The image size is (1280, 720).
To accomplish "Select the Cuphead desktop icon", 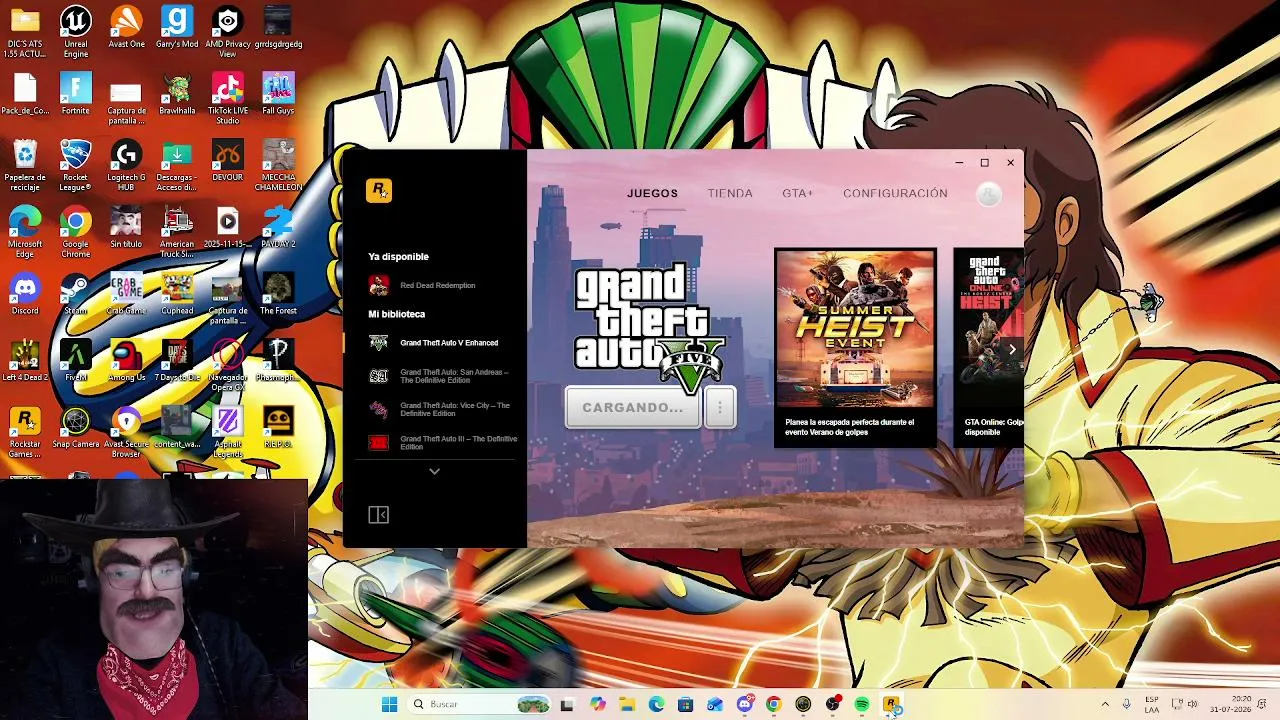I will (177, 294).
